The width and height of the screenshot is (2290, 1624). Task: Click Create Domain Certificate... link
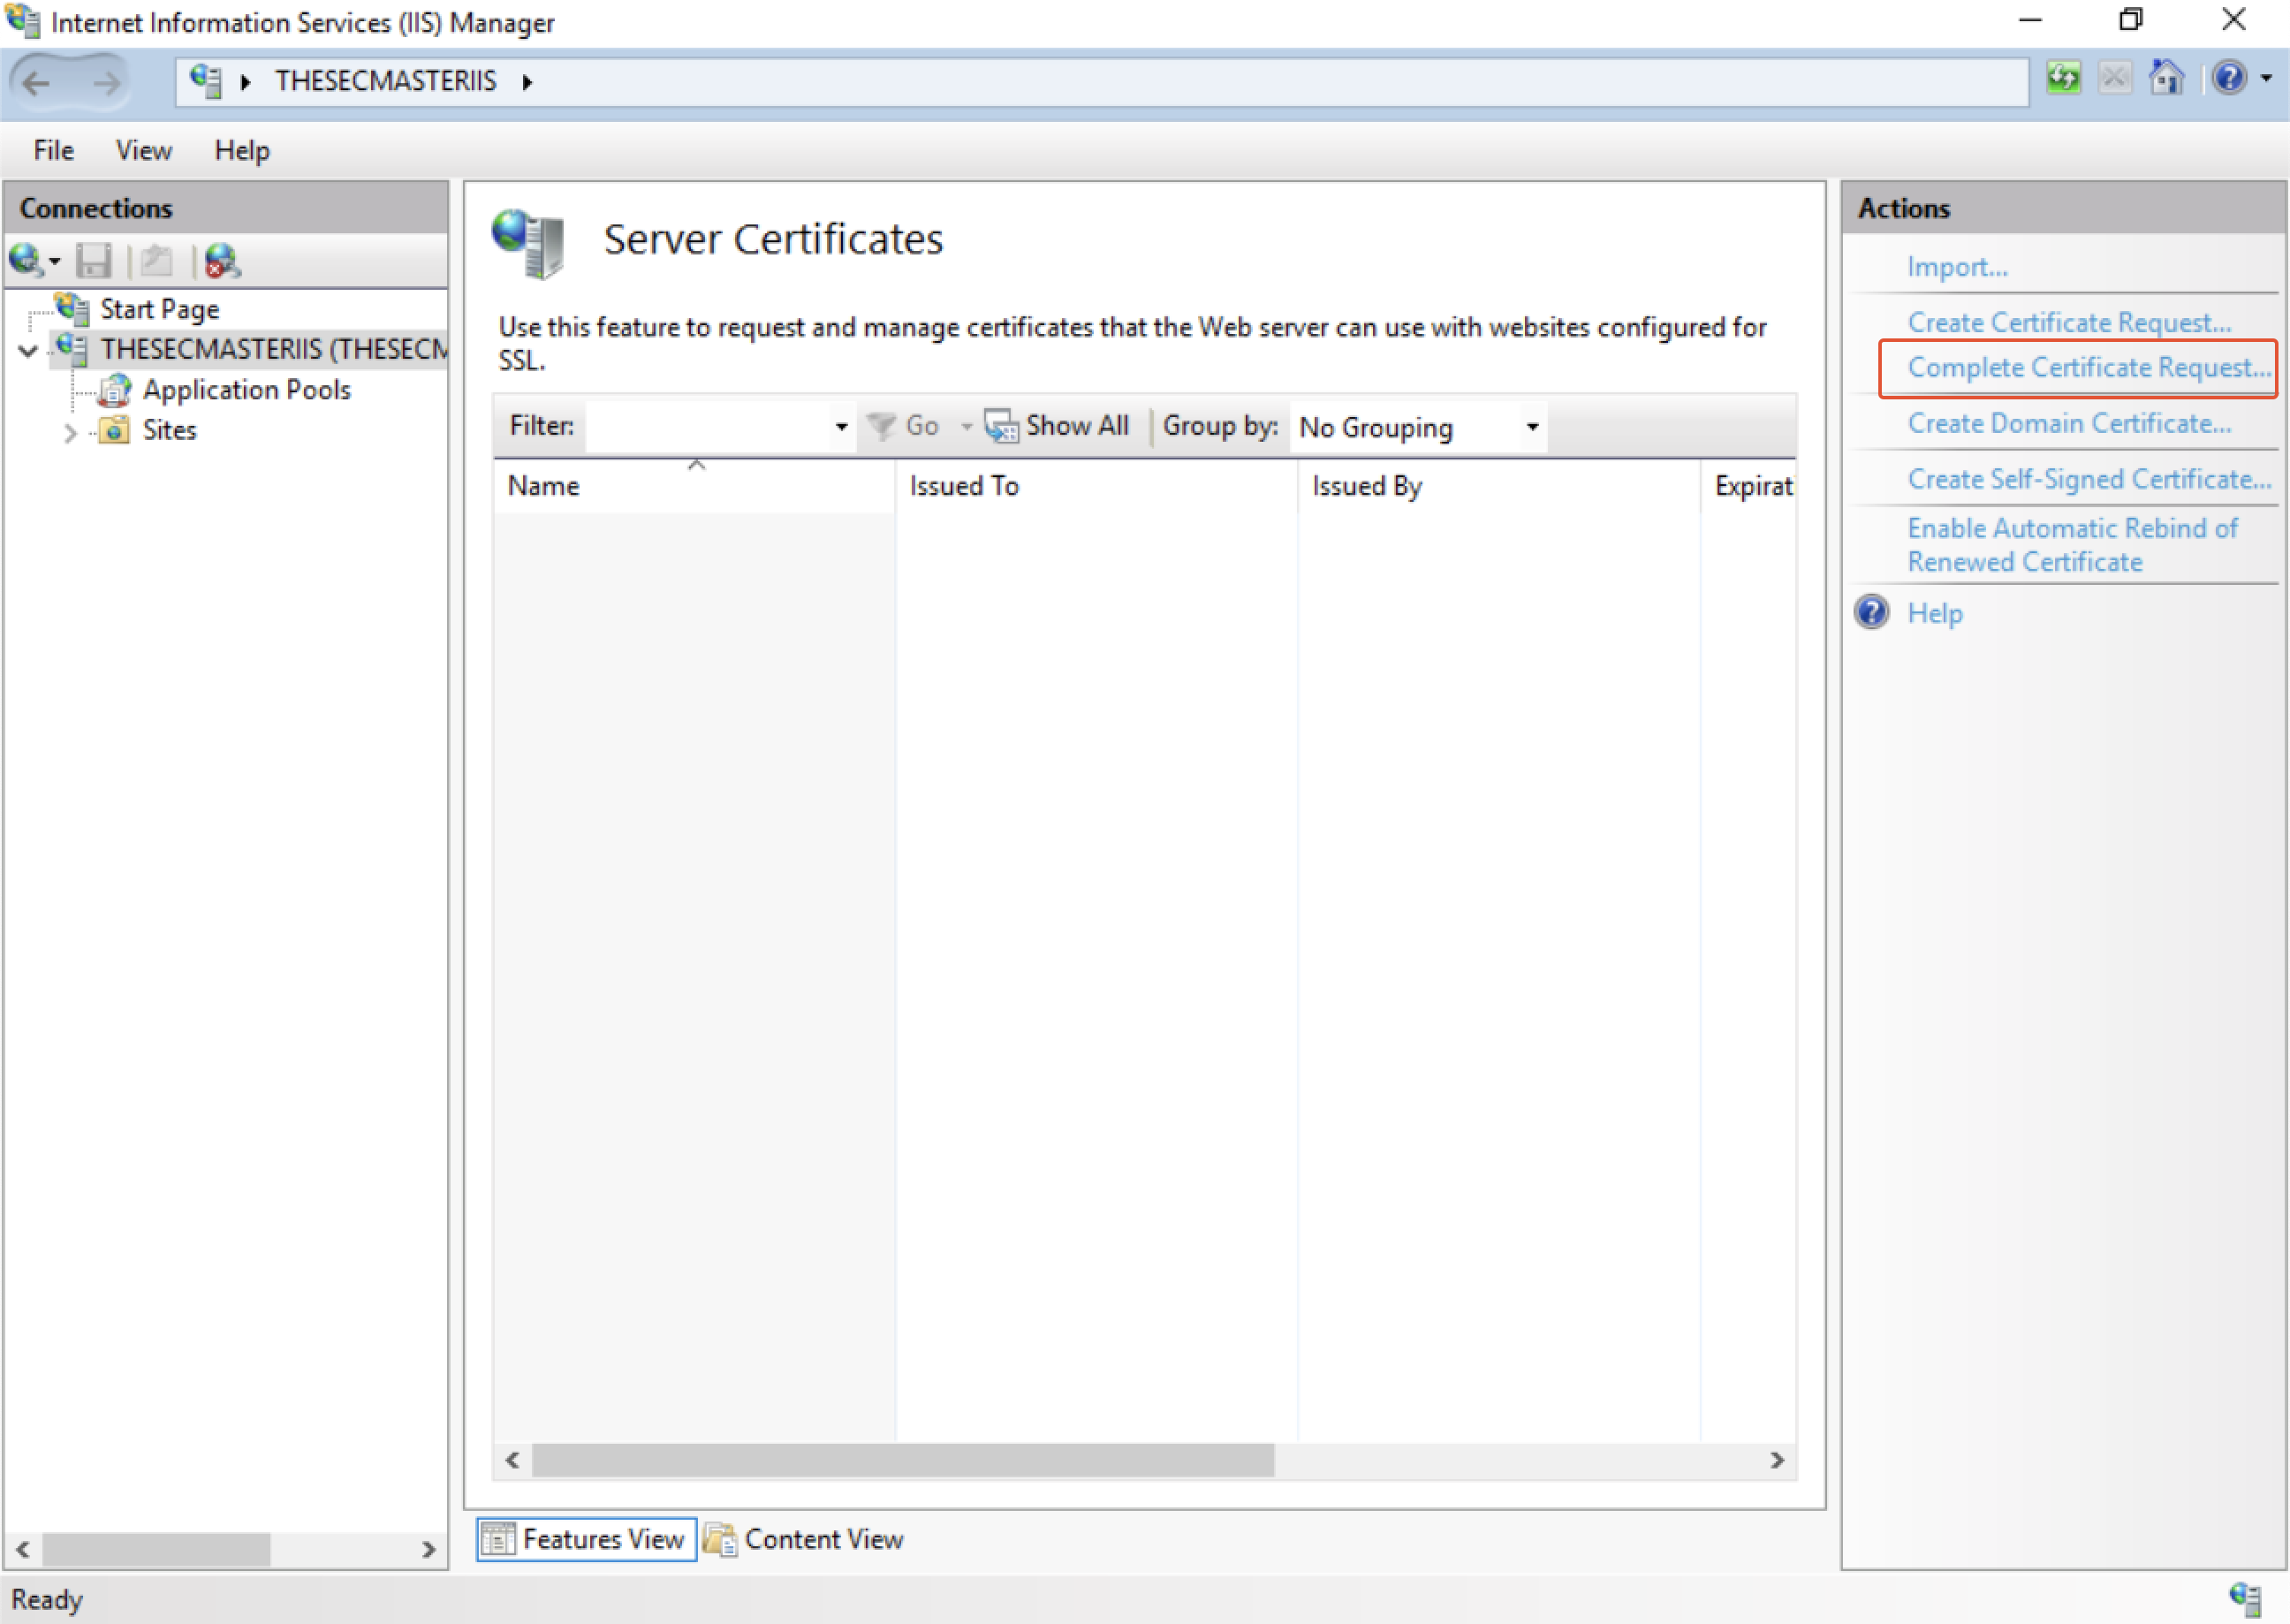point(2069,424)
